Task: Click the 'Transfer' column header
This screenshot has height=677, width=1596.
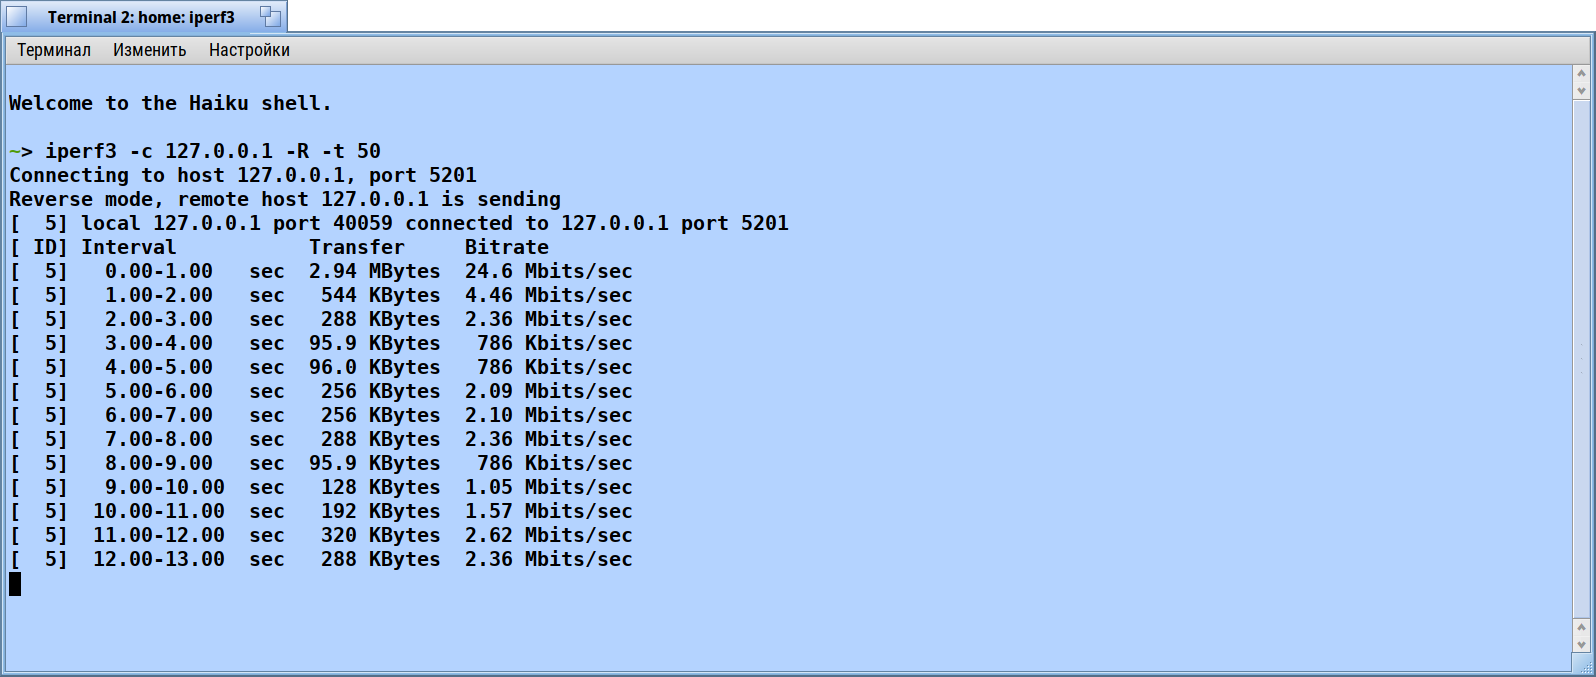Action: click(x=357, y=247)
